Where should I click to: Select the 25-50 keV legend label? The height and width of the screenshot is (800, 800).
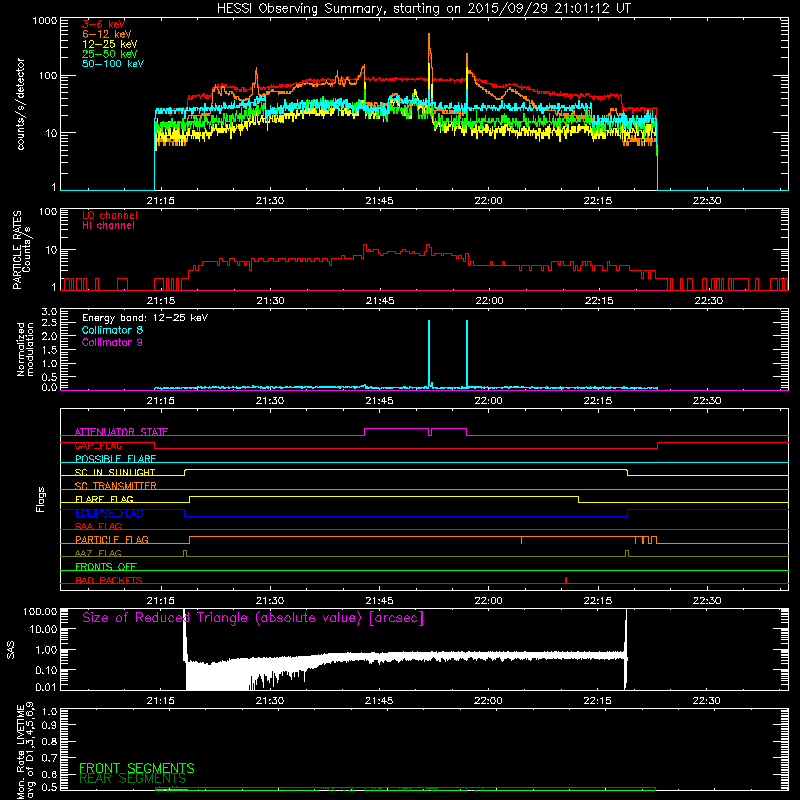point(110,54)
